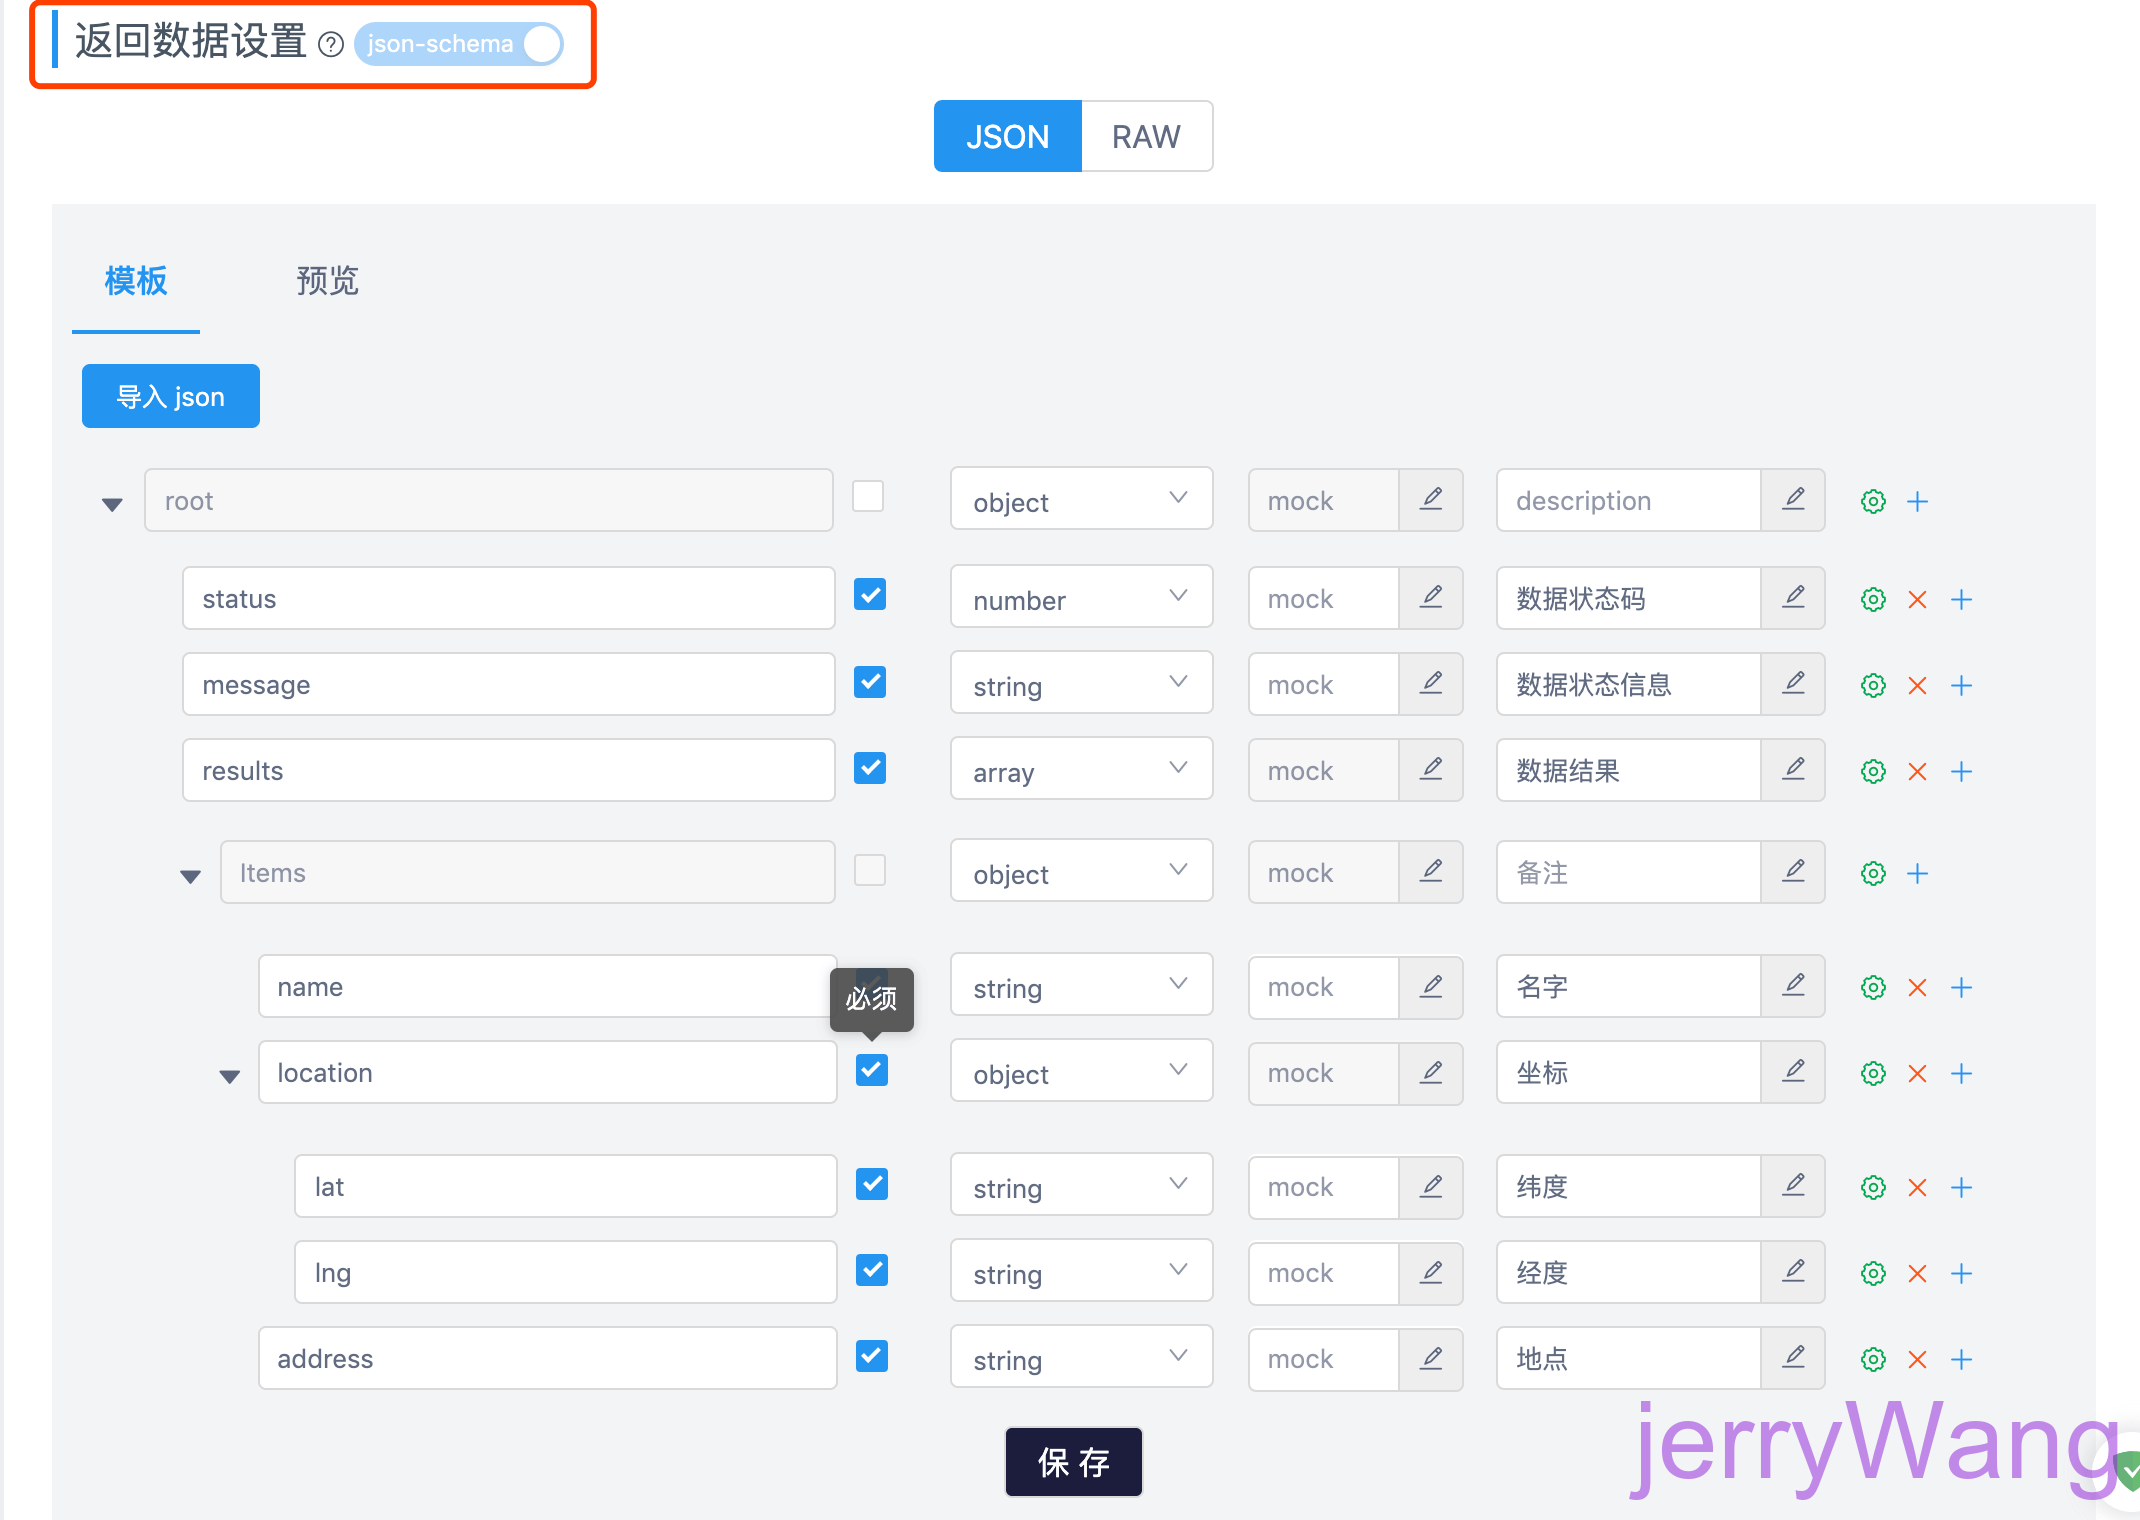Viewport: 2140px width, 1520px height.
Task: Open advanced settings gear for status row
Action: point(1873,599)
